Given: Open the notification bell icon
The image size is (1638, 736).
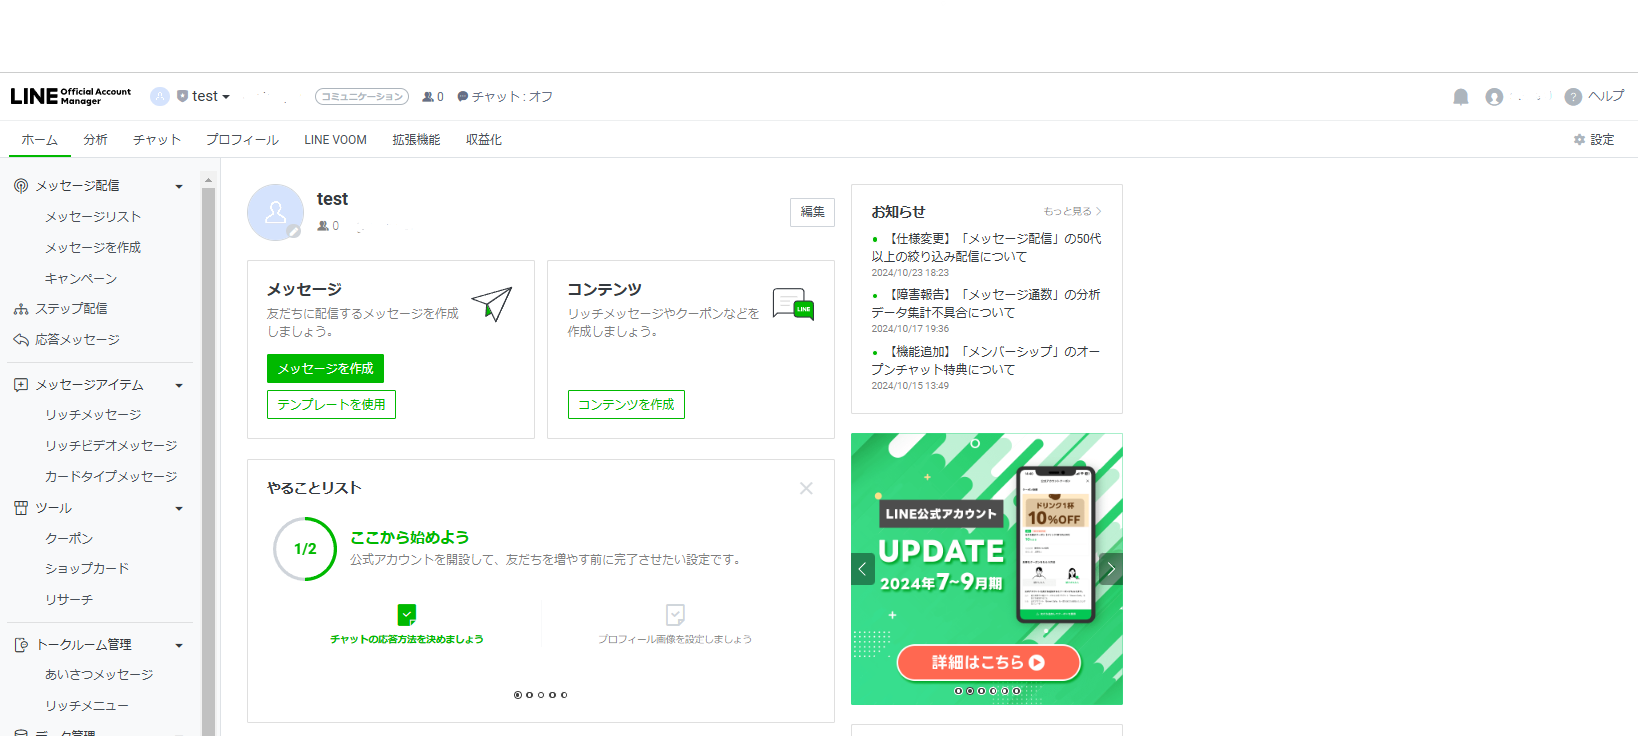Looking at the screenshot, I should pyautogui.click(x=1461, y=97).
